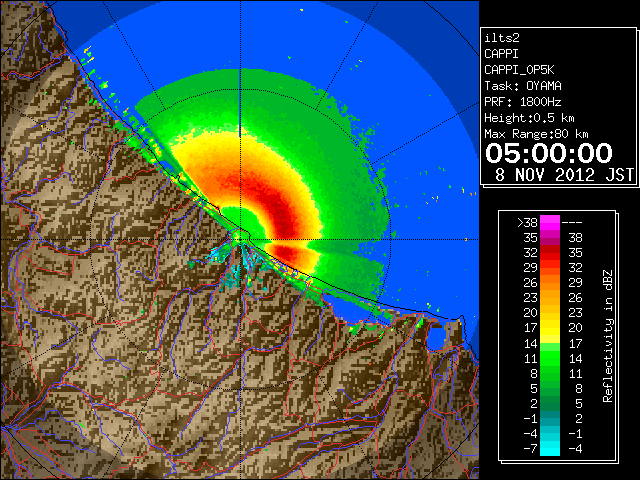Image resolution: width=640 pixels, height=480 pixels.
Task: Click the ">38" legend label
Action: point(527,223)
